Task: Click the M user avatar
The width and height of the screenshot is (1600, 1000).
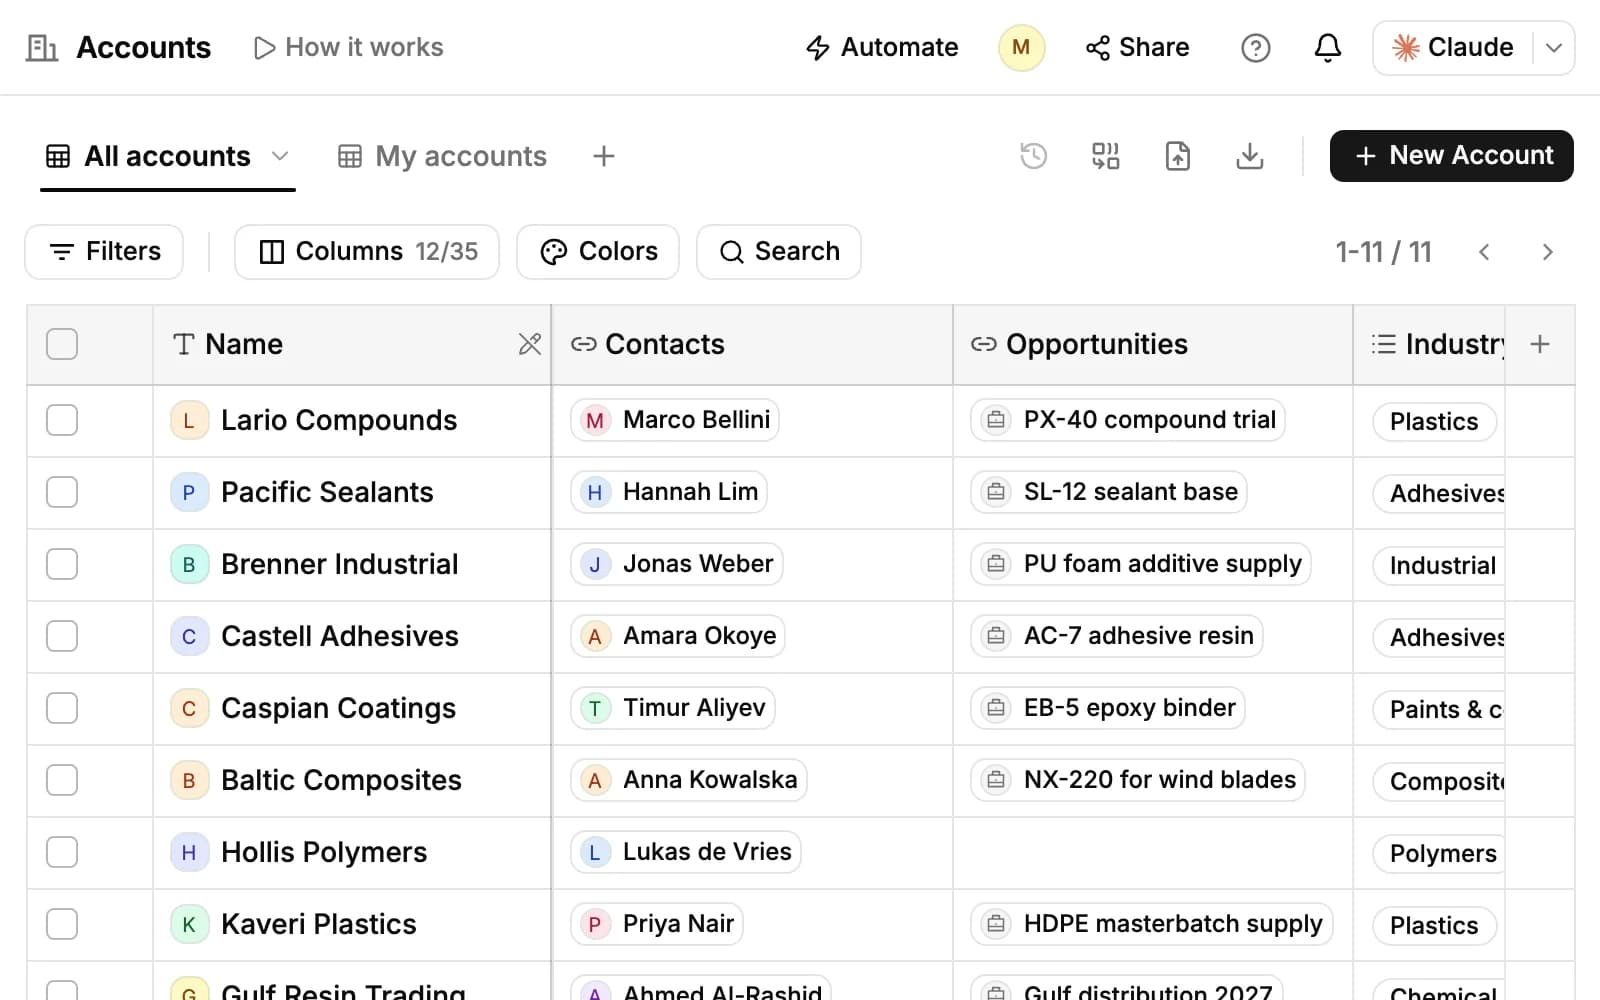Action: [1021, 47]
